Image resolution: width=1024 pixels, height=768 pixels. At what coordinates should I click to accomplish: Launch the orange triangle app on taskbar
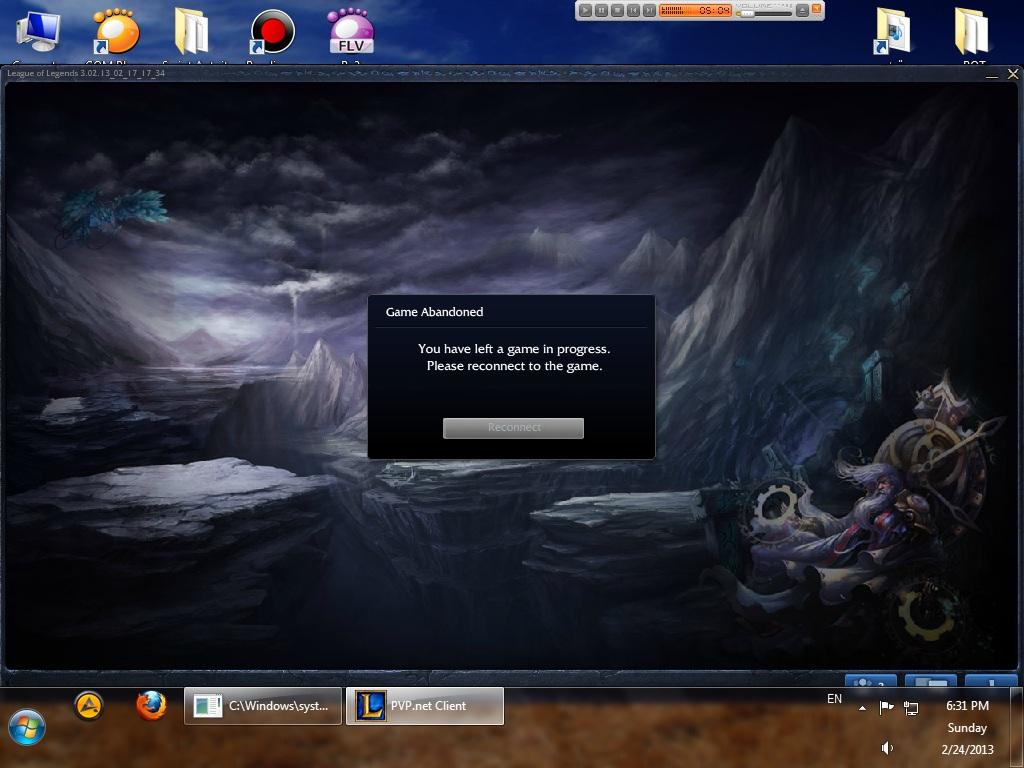pos(89,706)
